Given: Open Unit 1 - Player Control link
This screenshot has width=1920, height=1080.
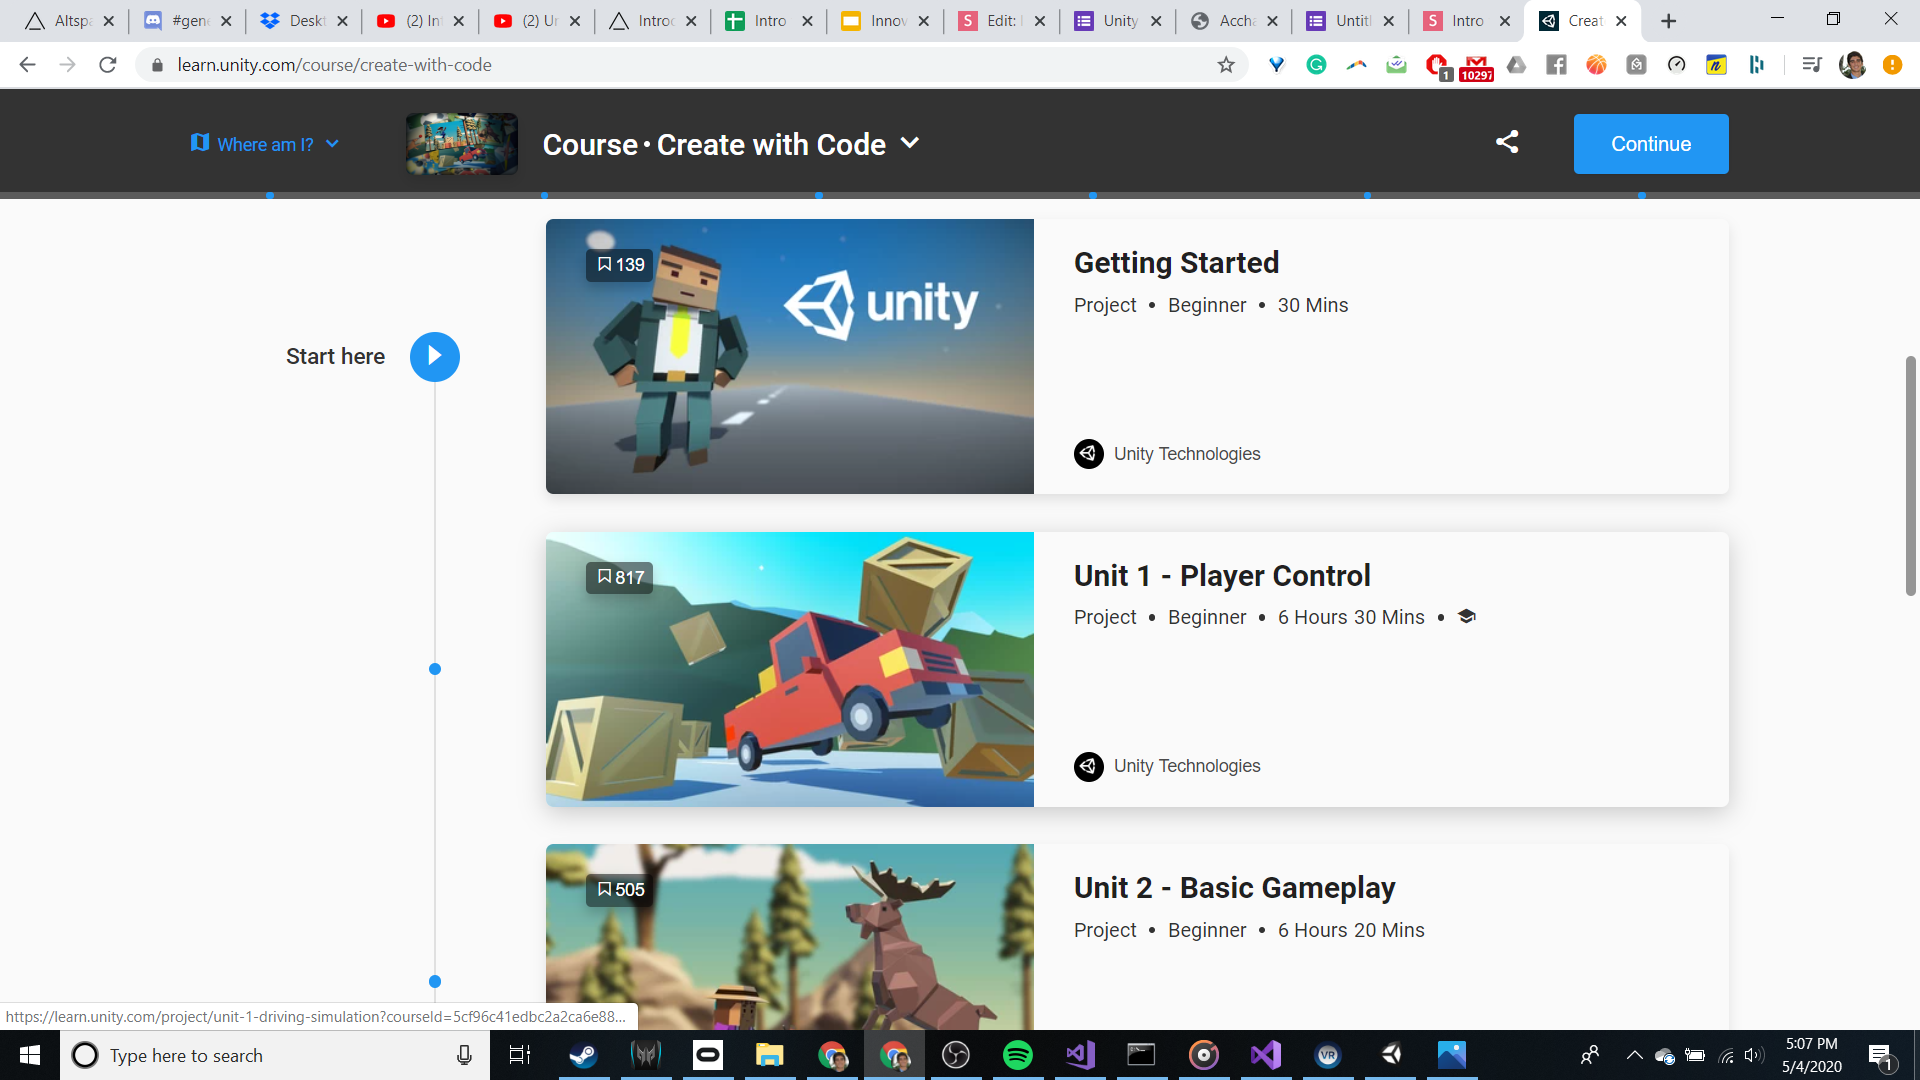Looking at the screenshot, I should [x=1222, y=575].
